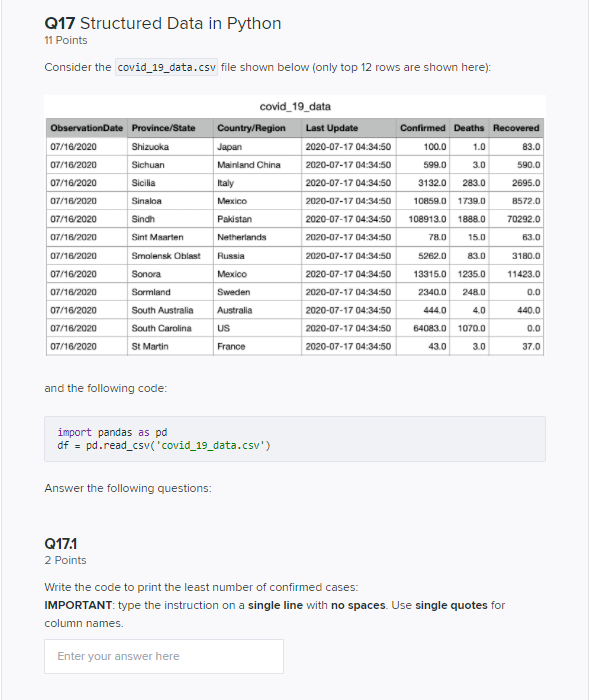Click the Province/State column header
Viewport: 605px width, 700px height.
[170, 128]
